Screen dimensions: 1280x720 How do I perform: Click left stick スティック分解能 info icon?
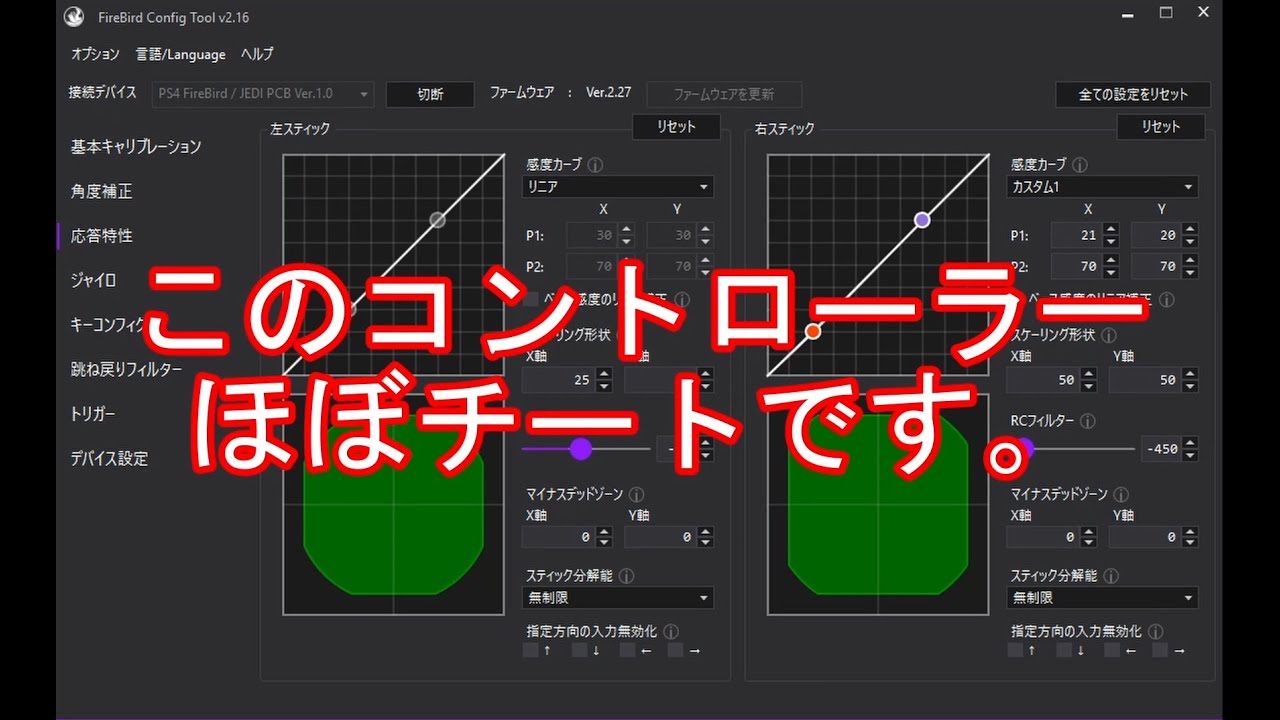click(626, 576)
